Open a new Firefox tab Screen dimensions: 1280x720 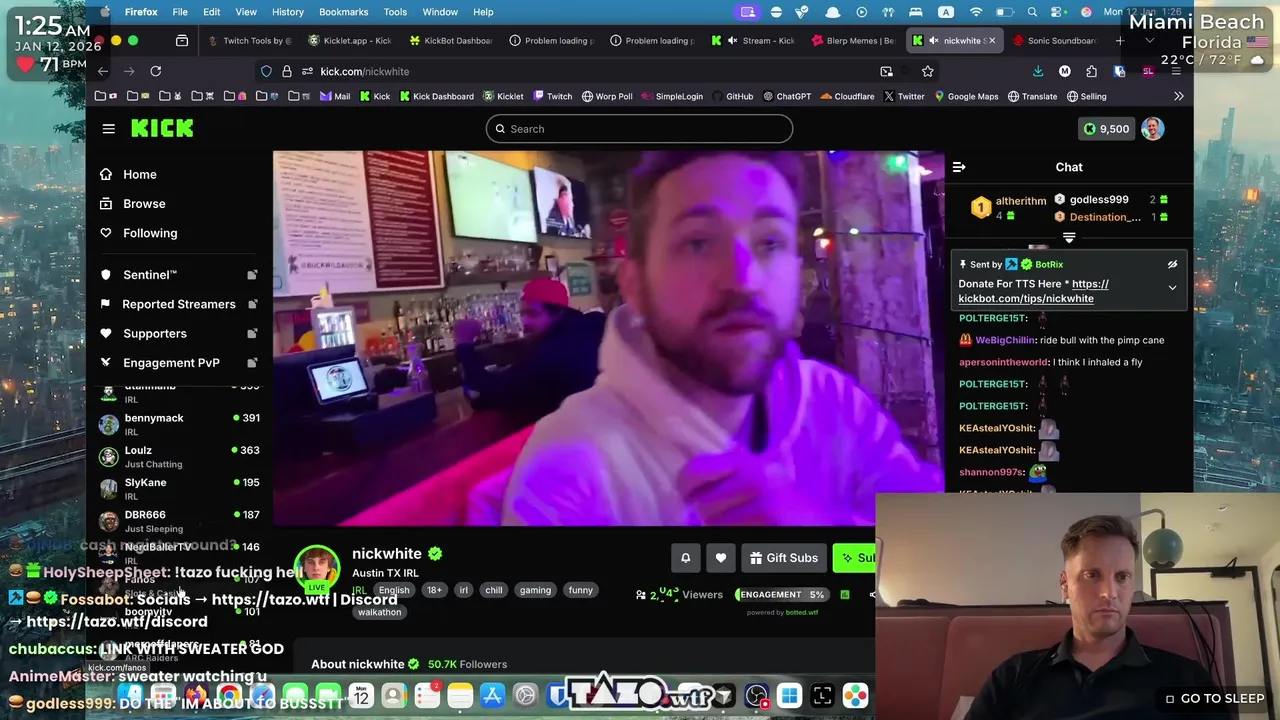[1119, 41]
